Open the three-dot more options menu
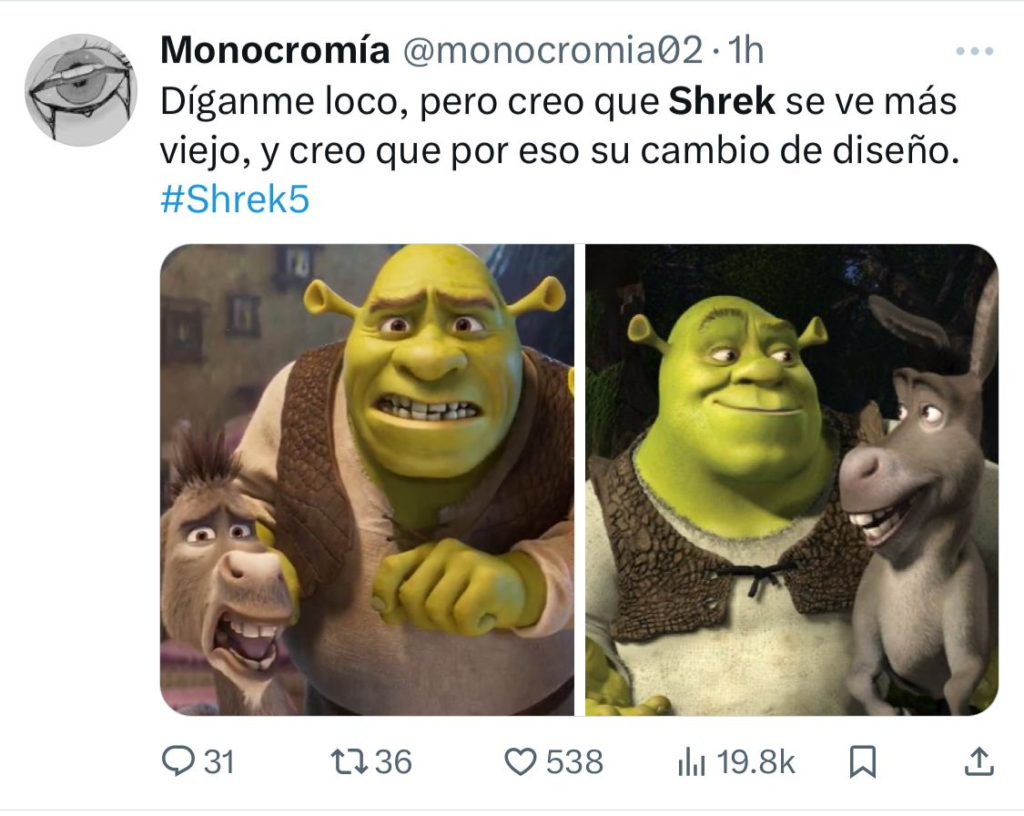 (x=974, y=51)
